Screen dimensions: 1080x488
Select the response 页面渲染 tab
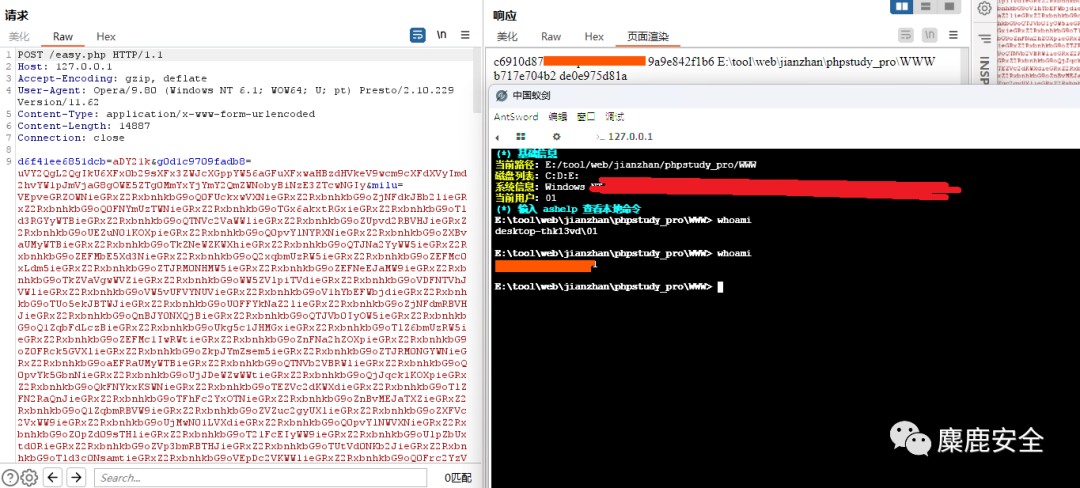(x=647, y=36)
